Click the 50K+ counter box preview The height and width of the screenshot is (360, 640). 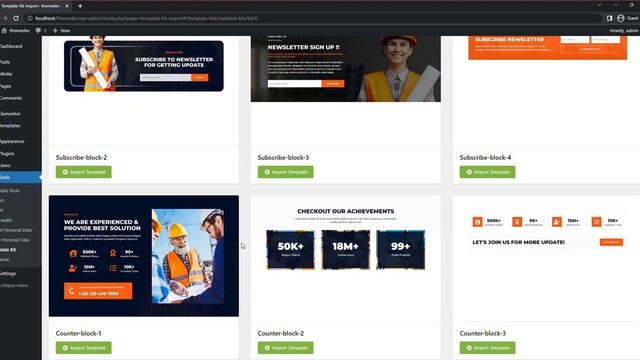[291, 250]
